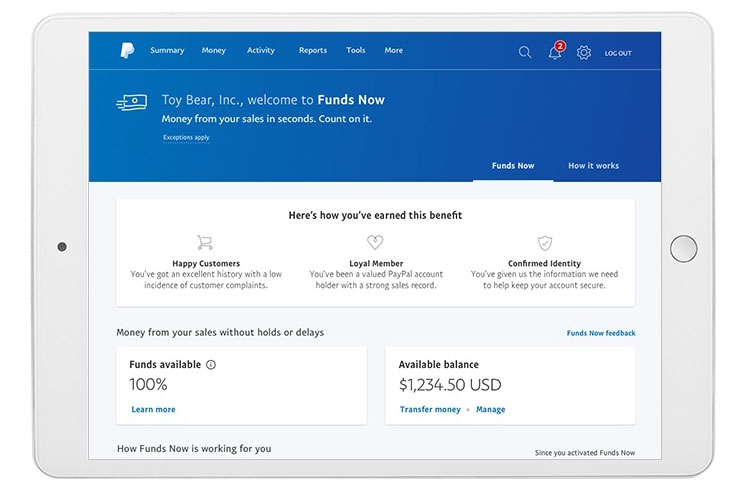
Task: Open the settings gear icon
Action: click(583, 52)
